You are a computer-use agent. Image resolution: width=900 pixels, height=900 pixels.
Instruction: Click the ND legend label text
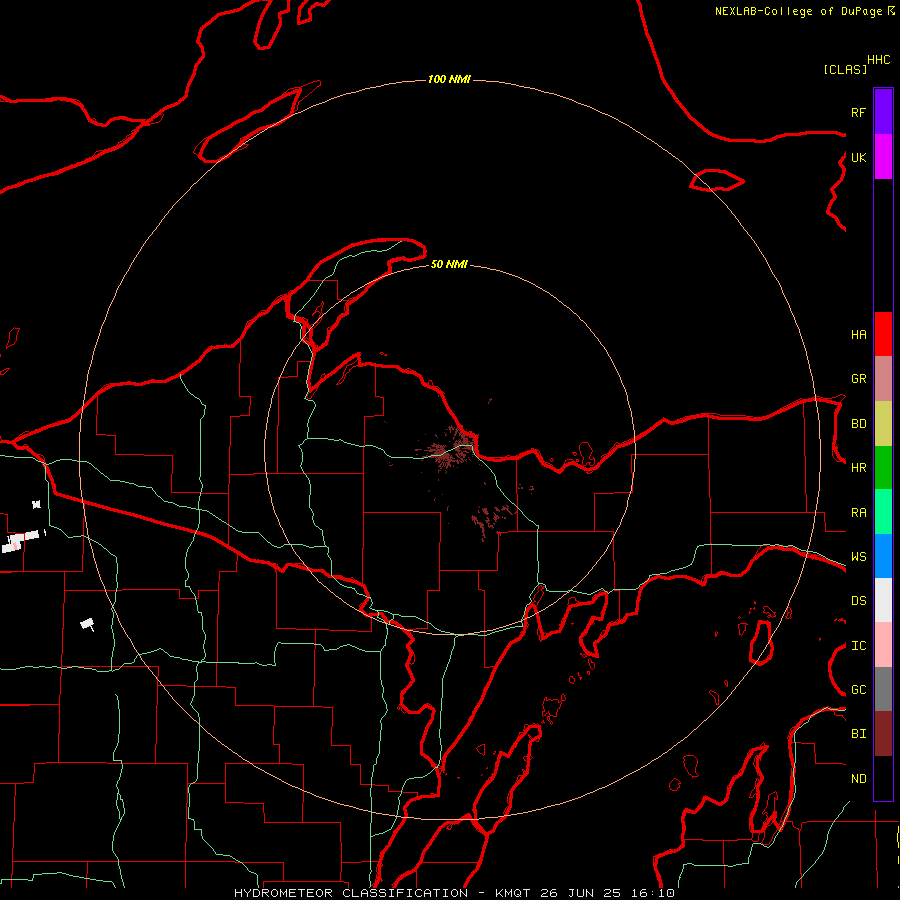858,779
